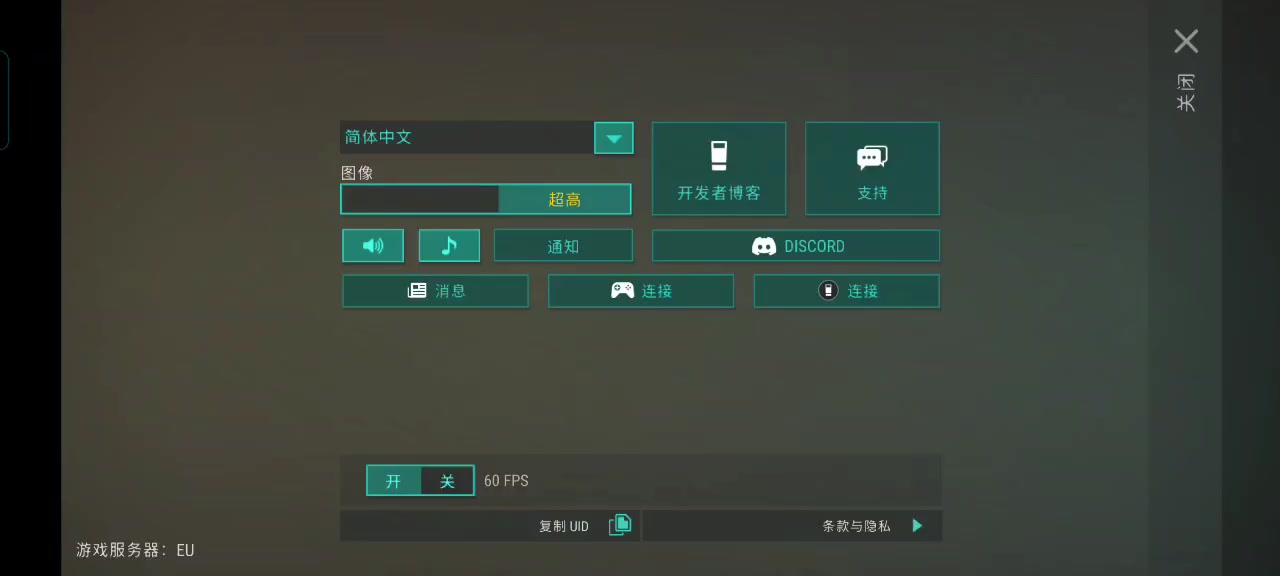Switch 60 FPS toggle to 开

[393, 481]
